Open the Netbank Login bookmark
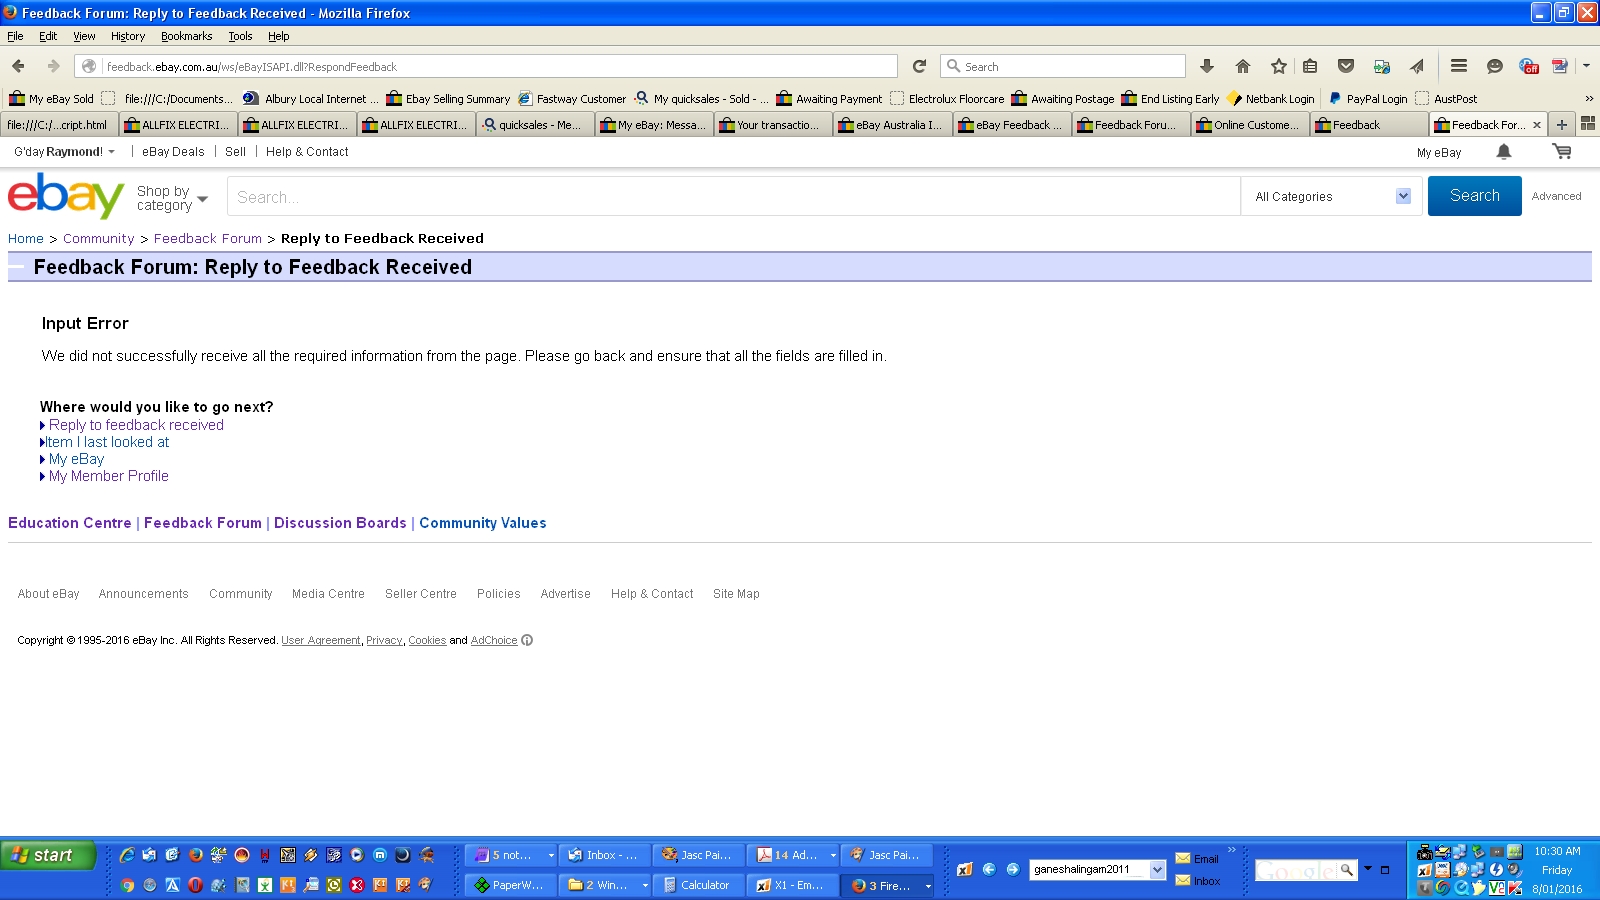This screenshot has width=1600, height=900. pos(1271,99)
